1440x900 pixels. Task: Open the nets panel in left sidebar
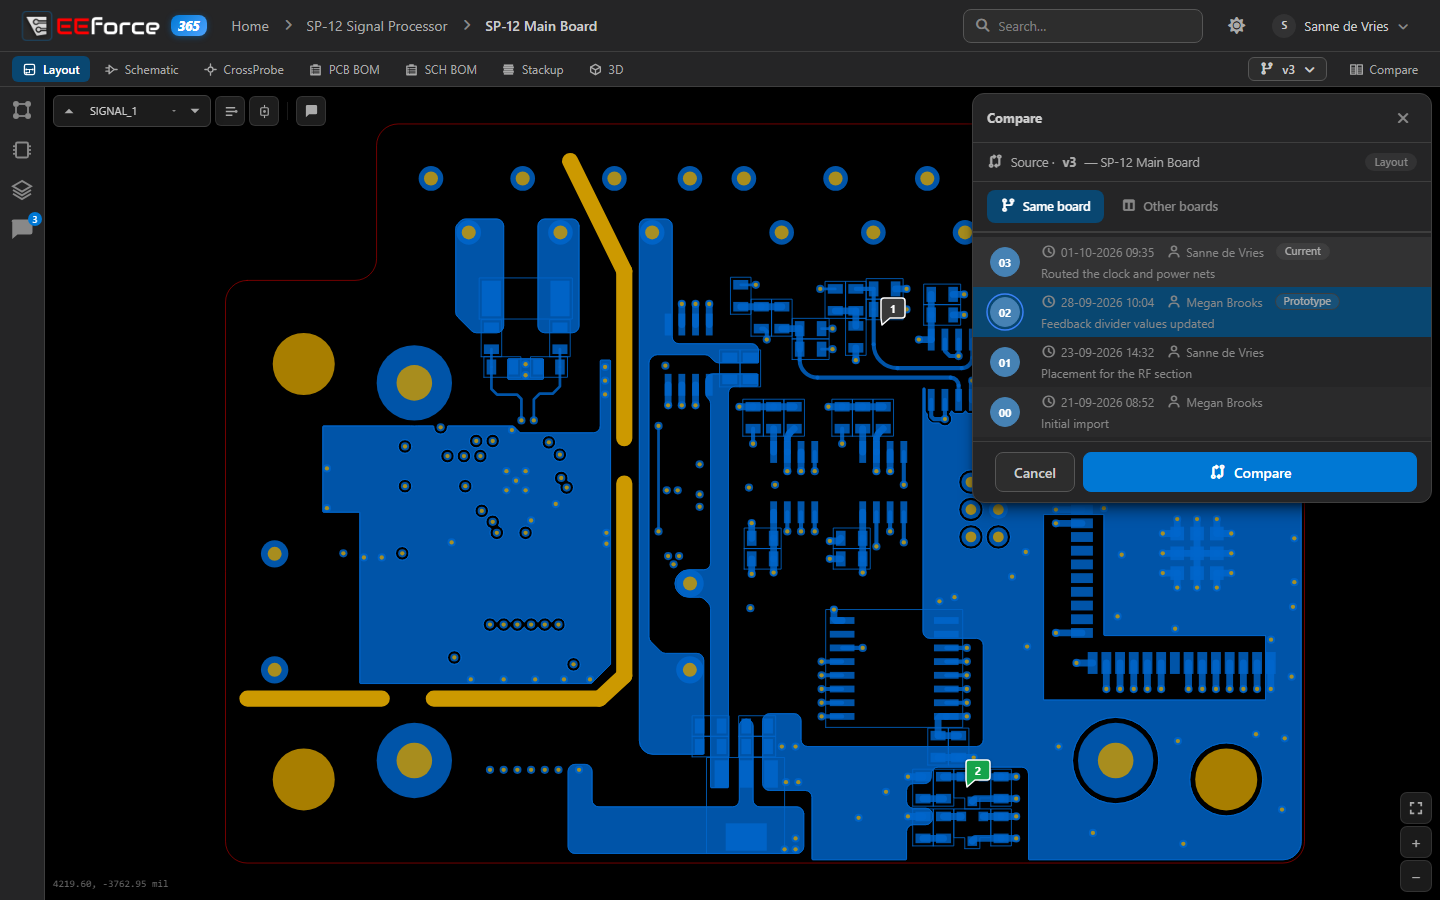click(x=22, y=110)
